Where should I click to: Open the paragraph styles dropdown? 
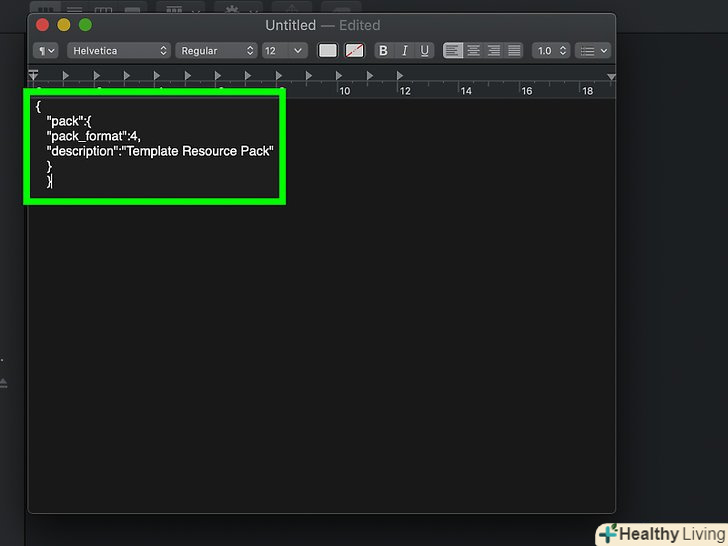[46, 51]
